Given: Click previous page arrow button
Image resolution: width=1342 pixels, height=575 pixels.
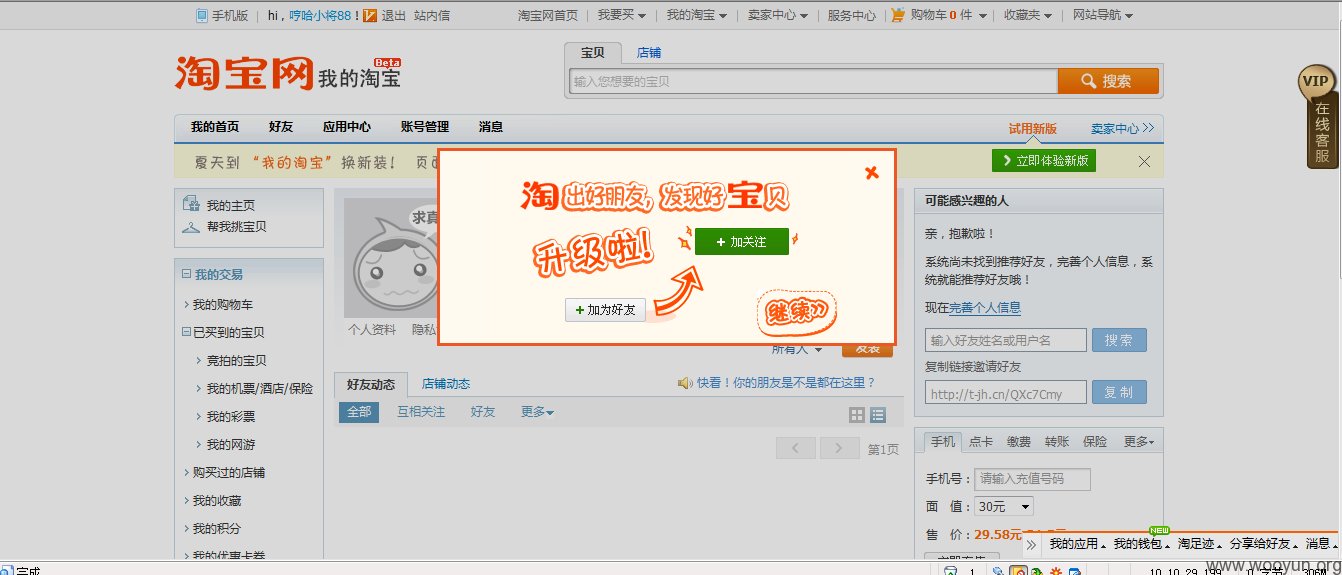Looking at the screenshot, I should [x=795, y=449].
